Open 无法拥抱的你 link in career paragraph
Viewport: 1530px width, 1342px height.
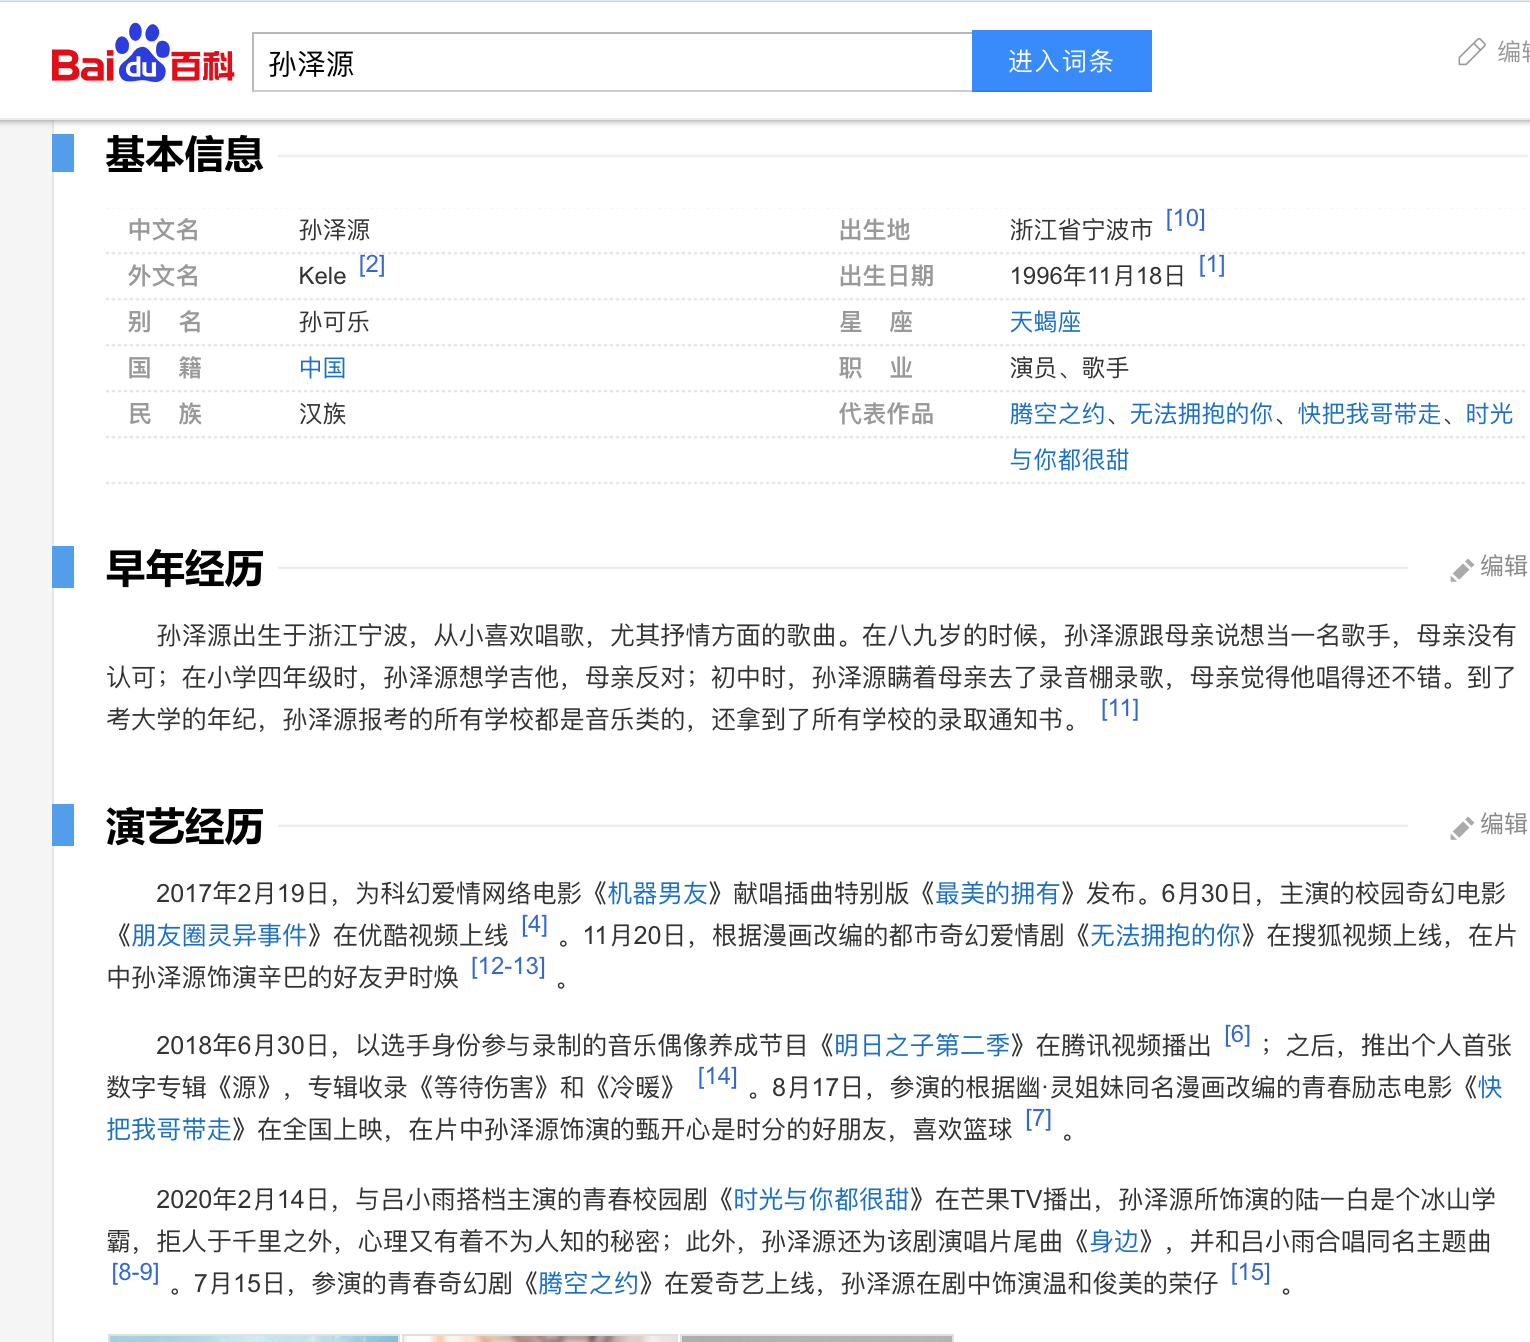[1165, 935]
